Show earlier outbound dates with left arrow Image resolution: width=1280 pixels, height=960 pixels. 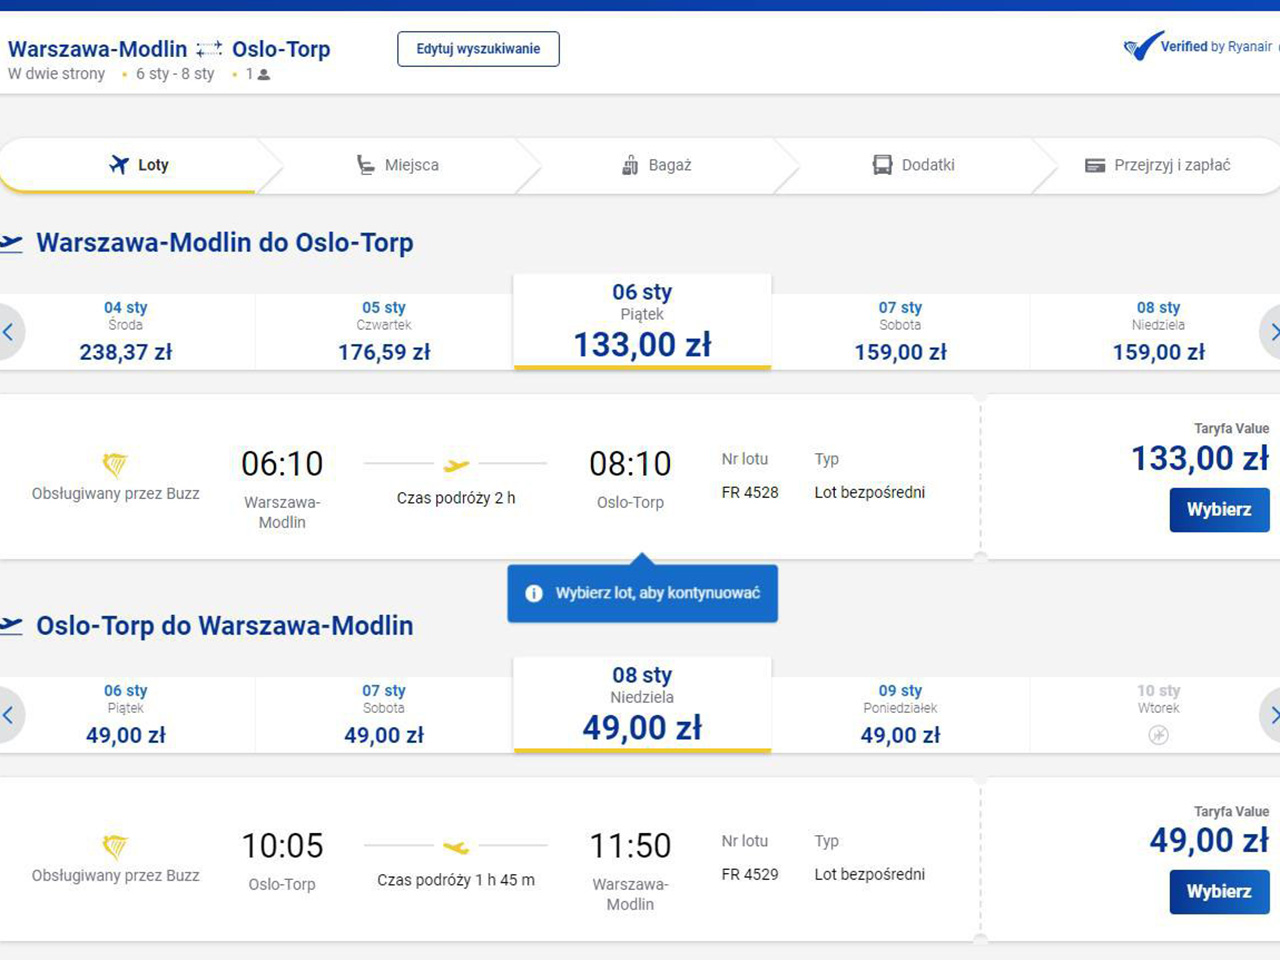point(8,332)
